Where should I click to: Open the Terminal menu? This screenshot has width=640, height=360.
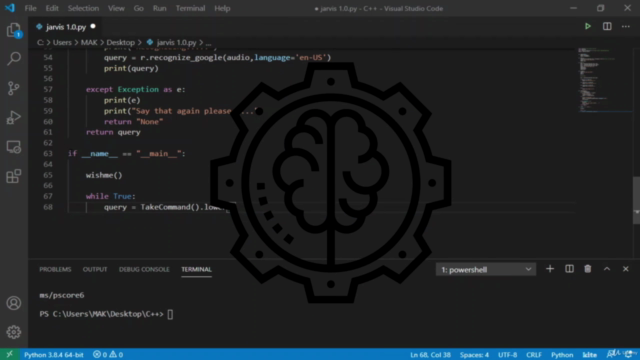click(x=190, y=8)
